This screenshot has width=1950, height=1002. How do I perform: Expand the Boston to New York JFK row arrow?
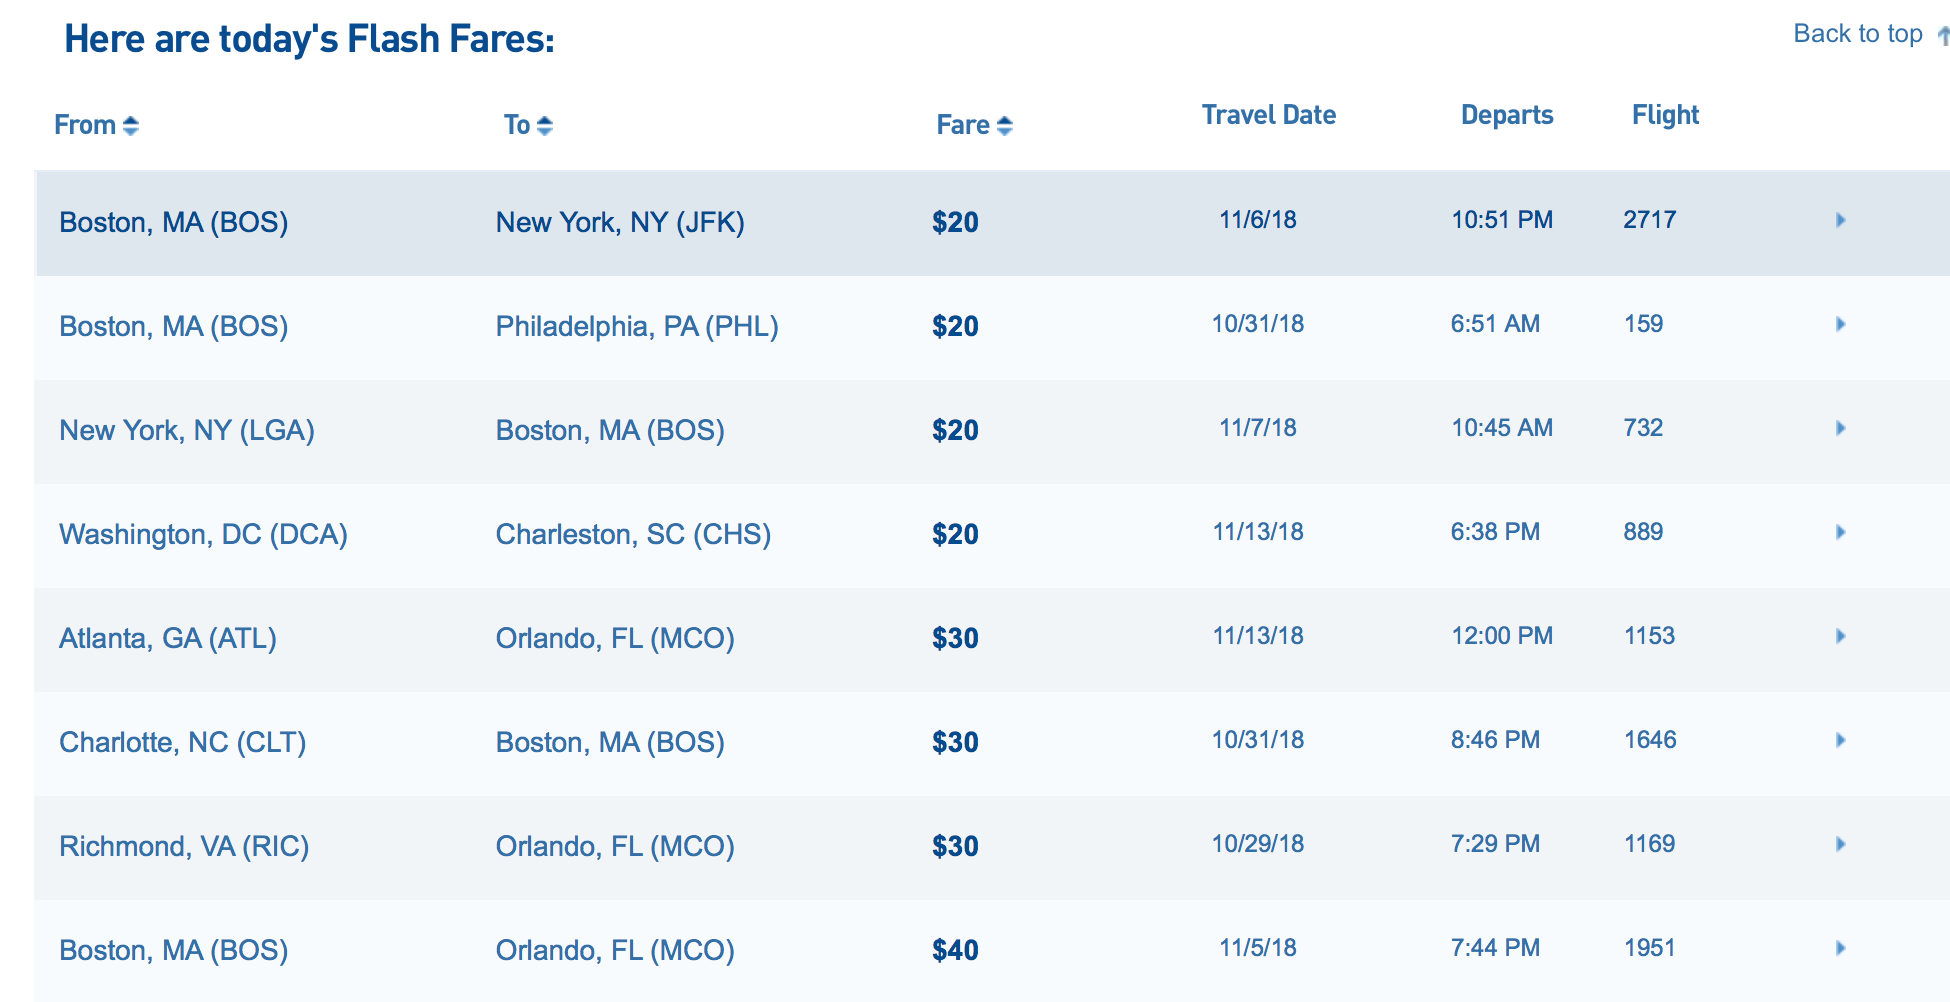click(x=1840, y=220)
